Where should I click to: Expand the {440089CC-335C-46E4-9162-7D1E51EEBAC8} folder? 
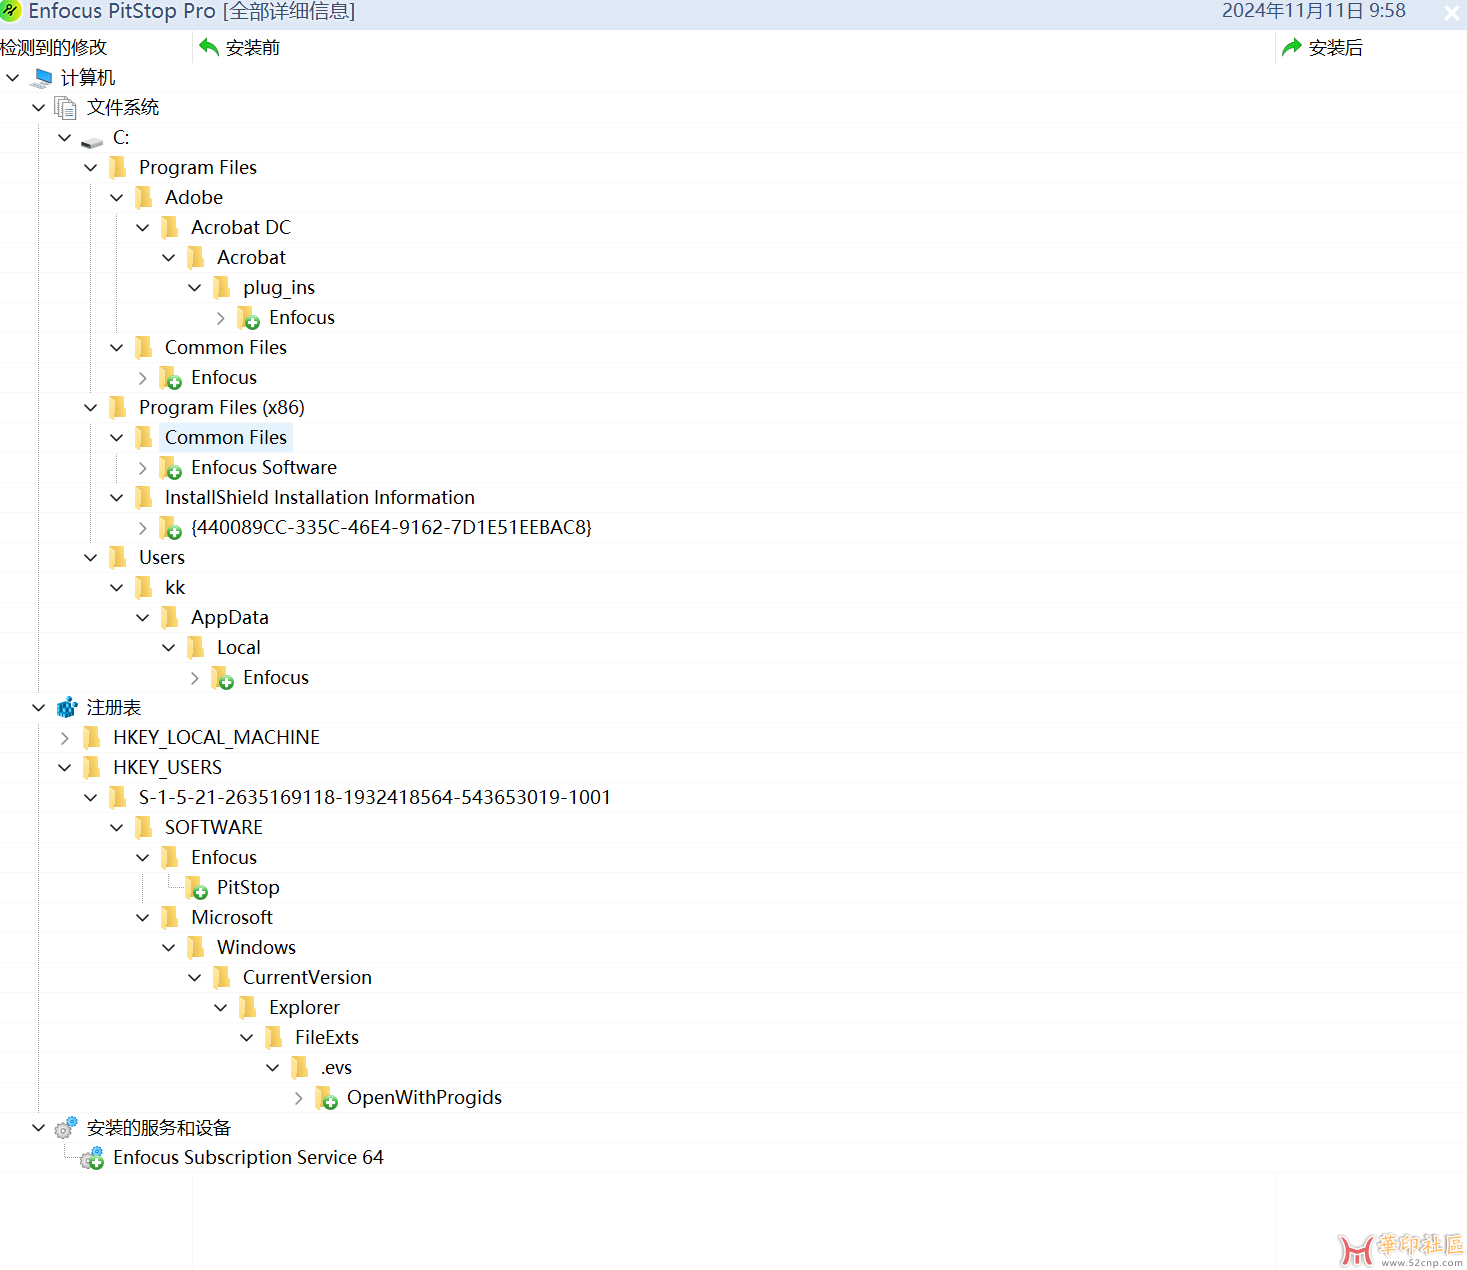[143, 528]
